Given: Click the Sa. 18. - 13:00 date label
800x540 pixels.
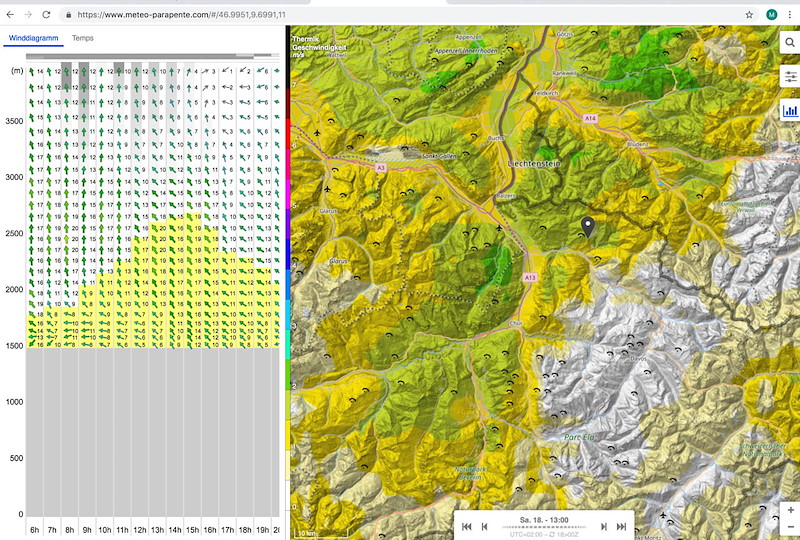Looking at the screenshot, I should [x=544, y=520].
